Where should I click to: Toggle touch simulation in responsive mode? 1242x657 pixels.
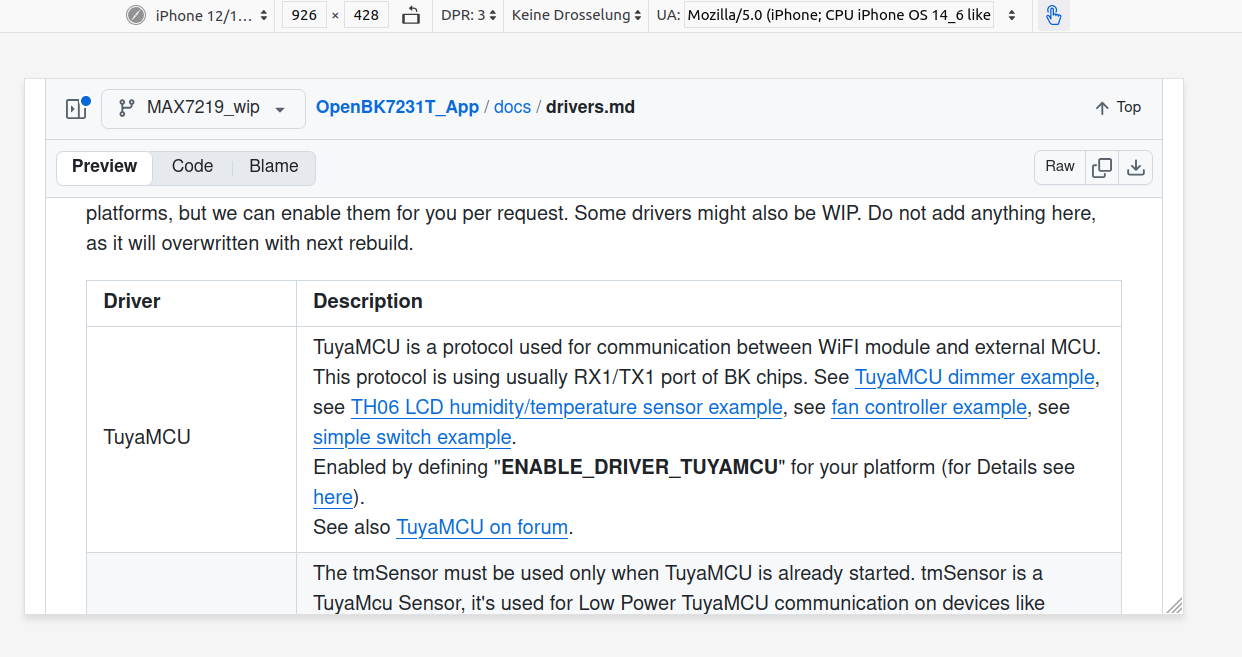(1053, 15)
